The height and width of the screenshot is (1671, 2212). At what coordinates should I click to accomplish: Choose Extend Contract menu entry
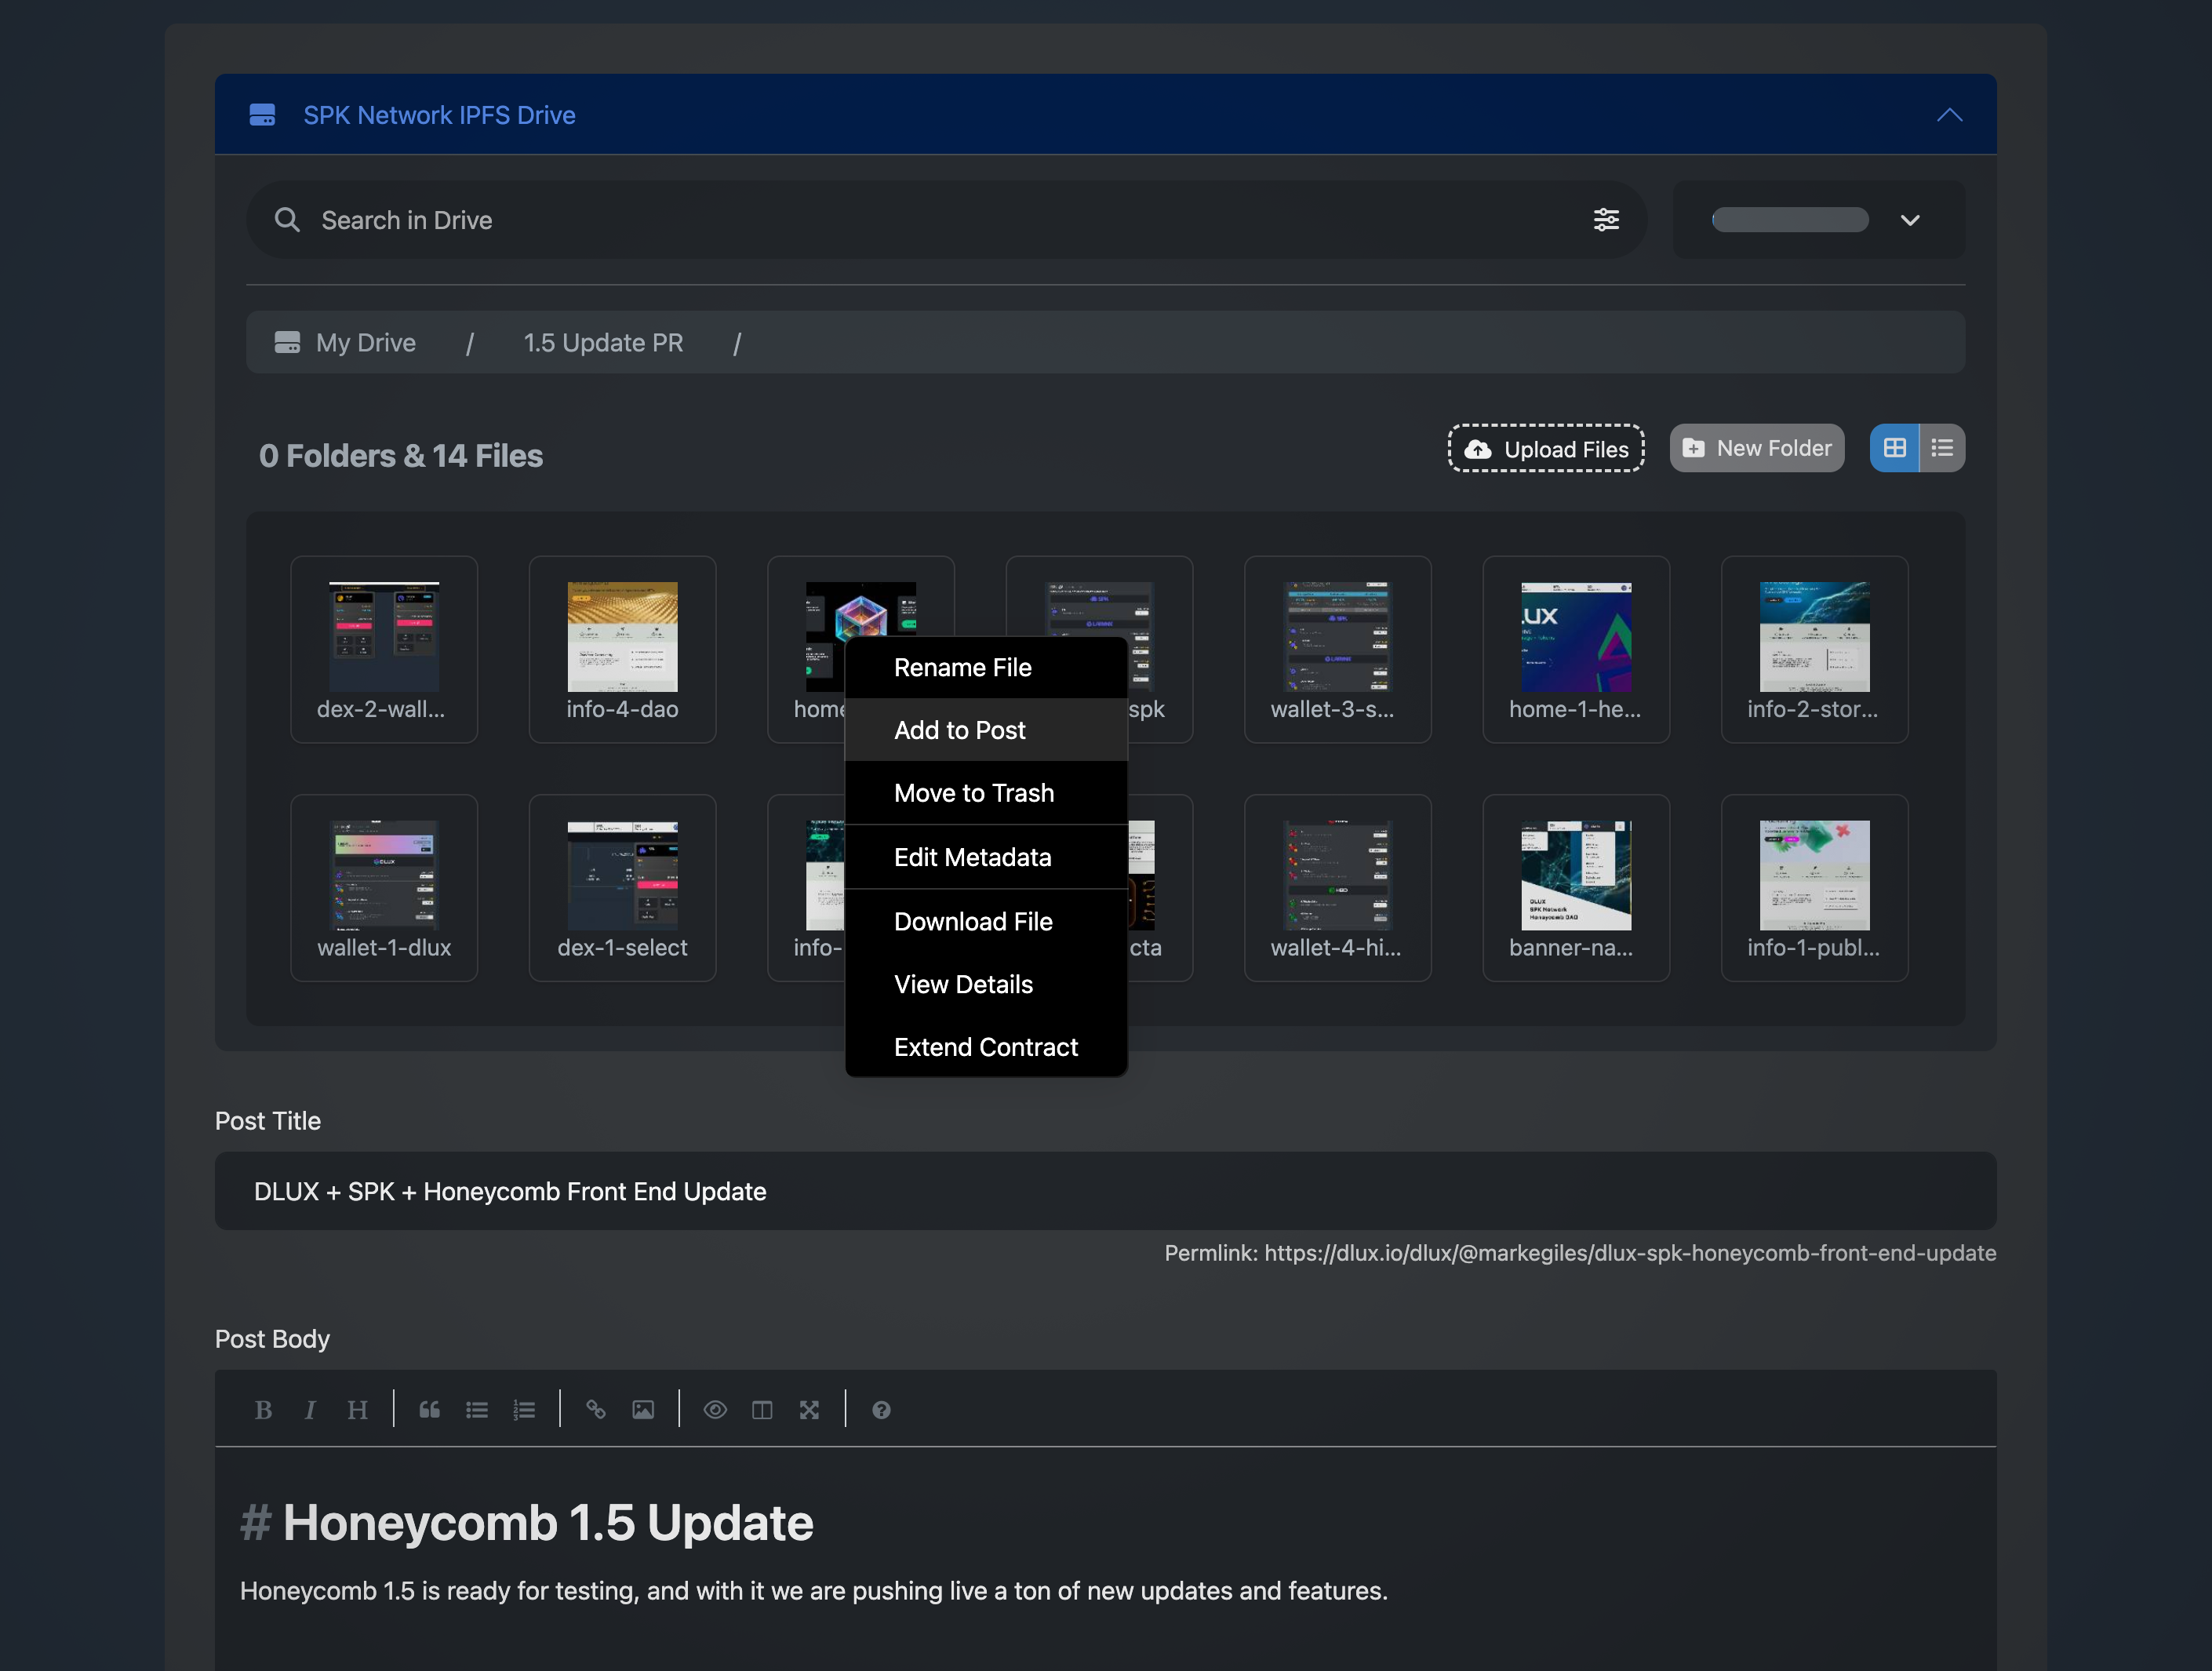pos(986,1048)
